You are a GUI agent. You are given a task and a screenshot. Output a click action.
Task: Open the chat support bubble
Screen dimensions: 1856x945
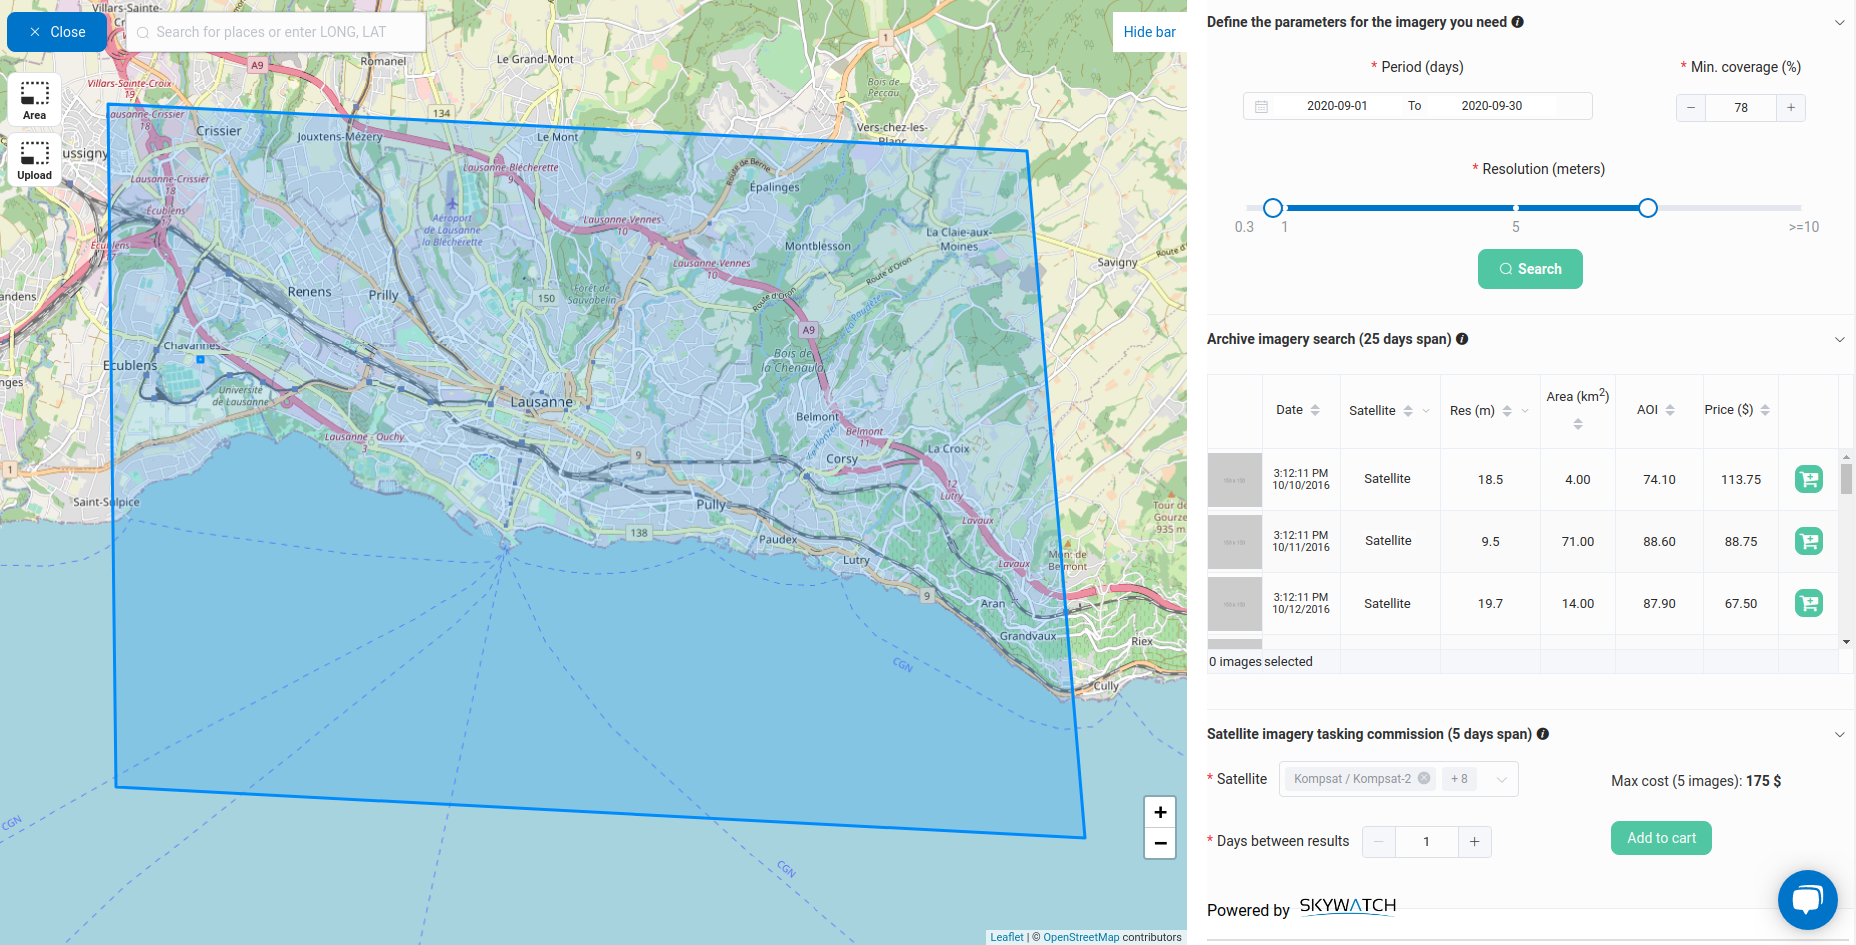1806,899
